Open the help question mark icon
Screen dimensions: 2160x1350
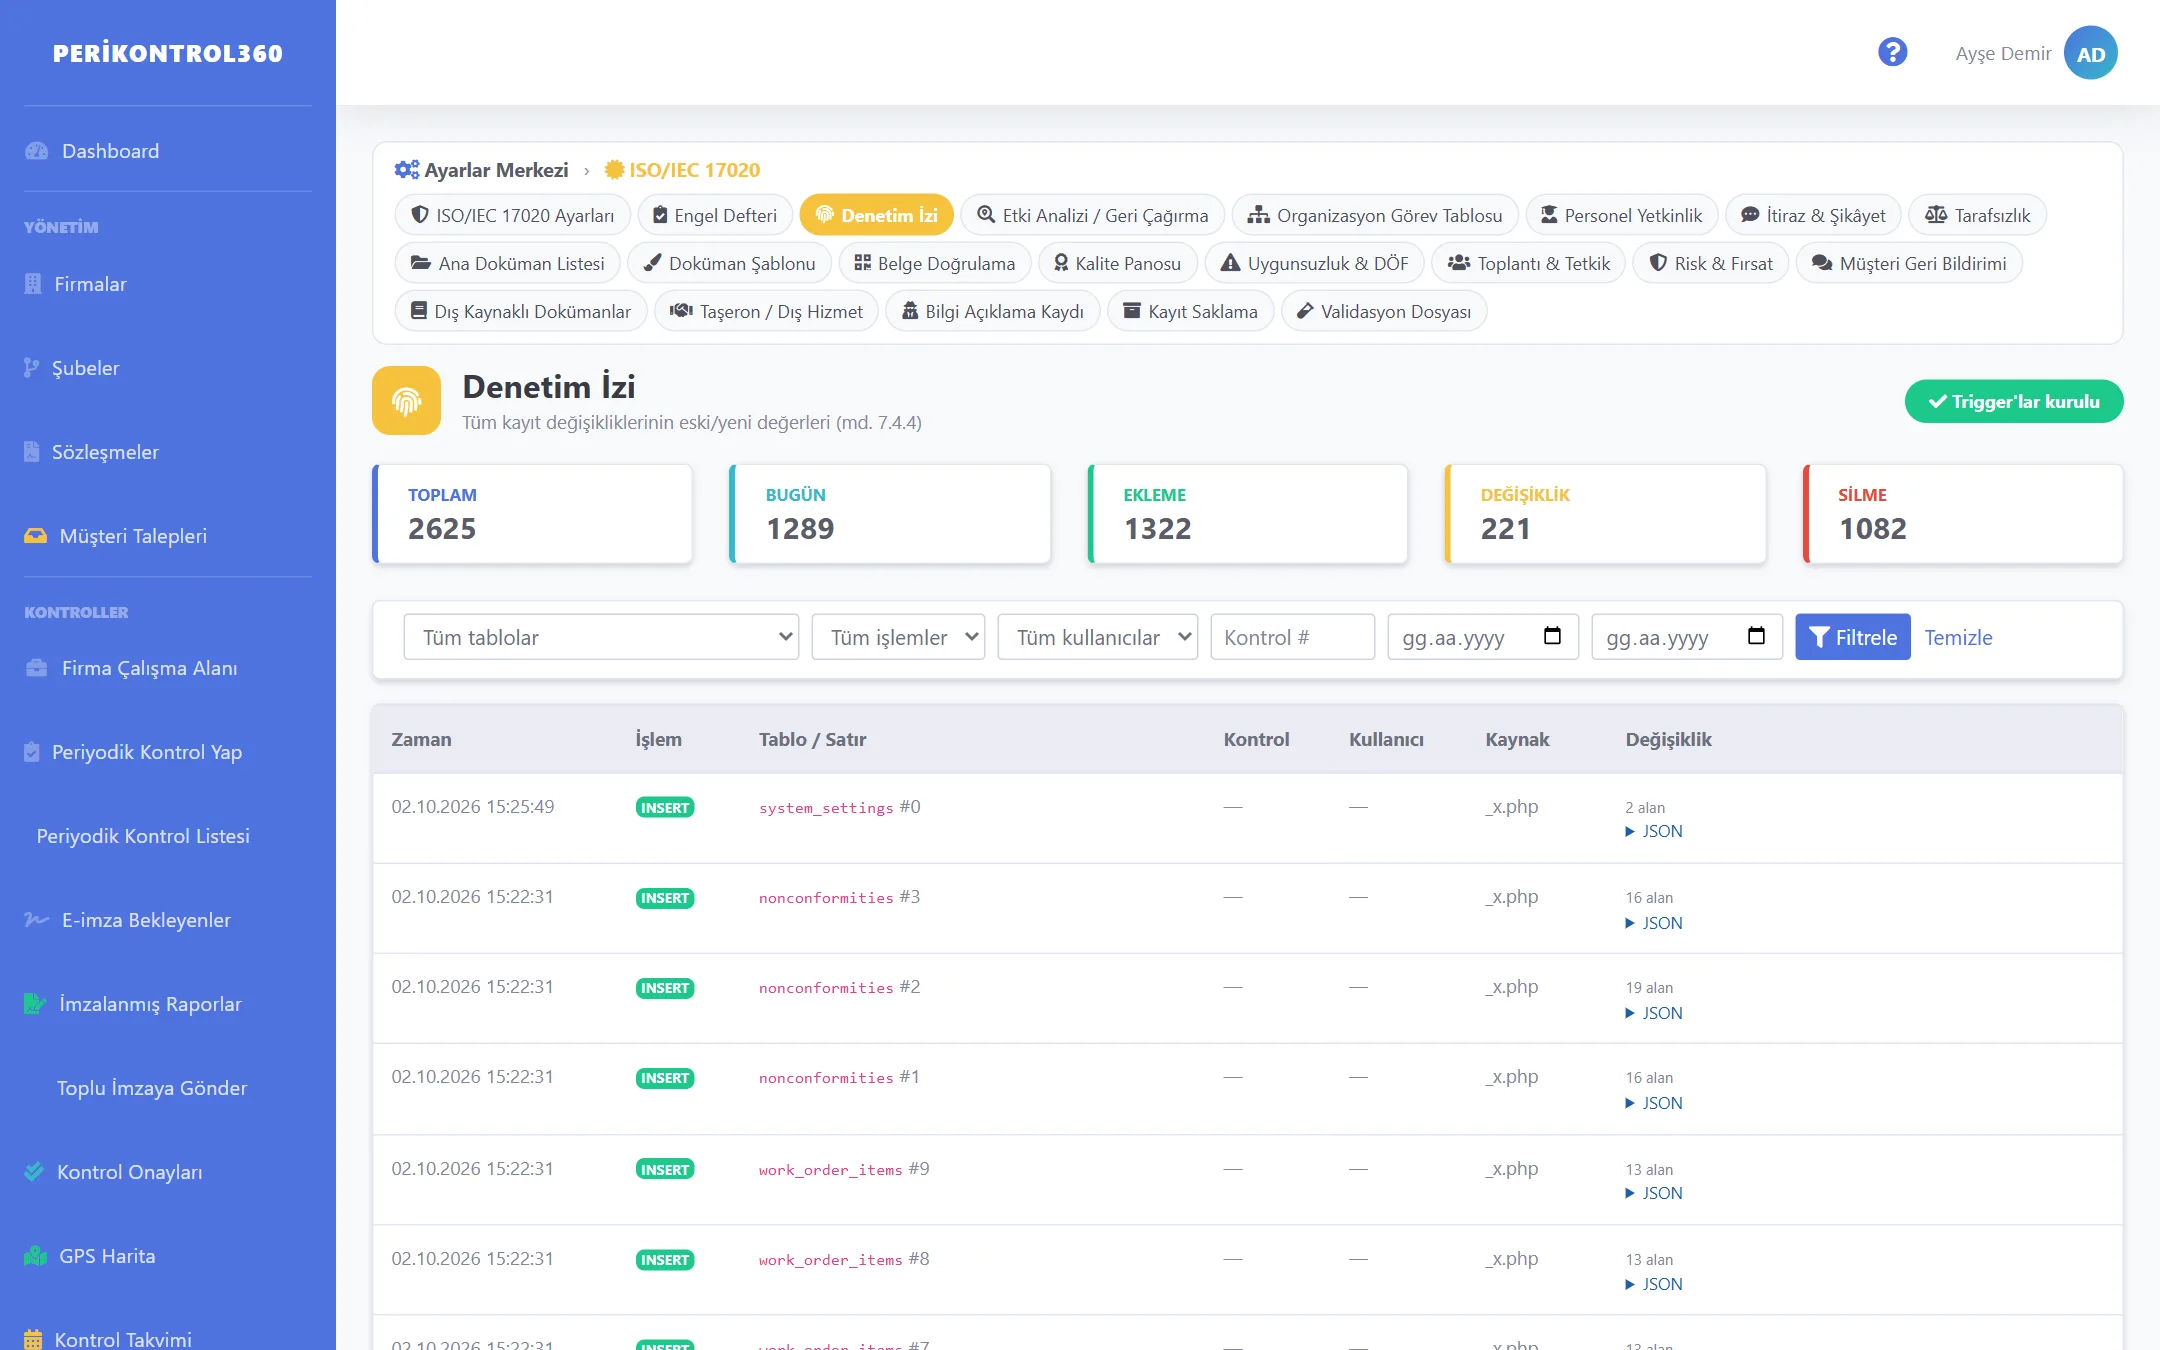[x=1892, y=52]
